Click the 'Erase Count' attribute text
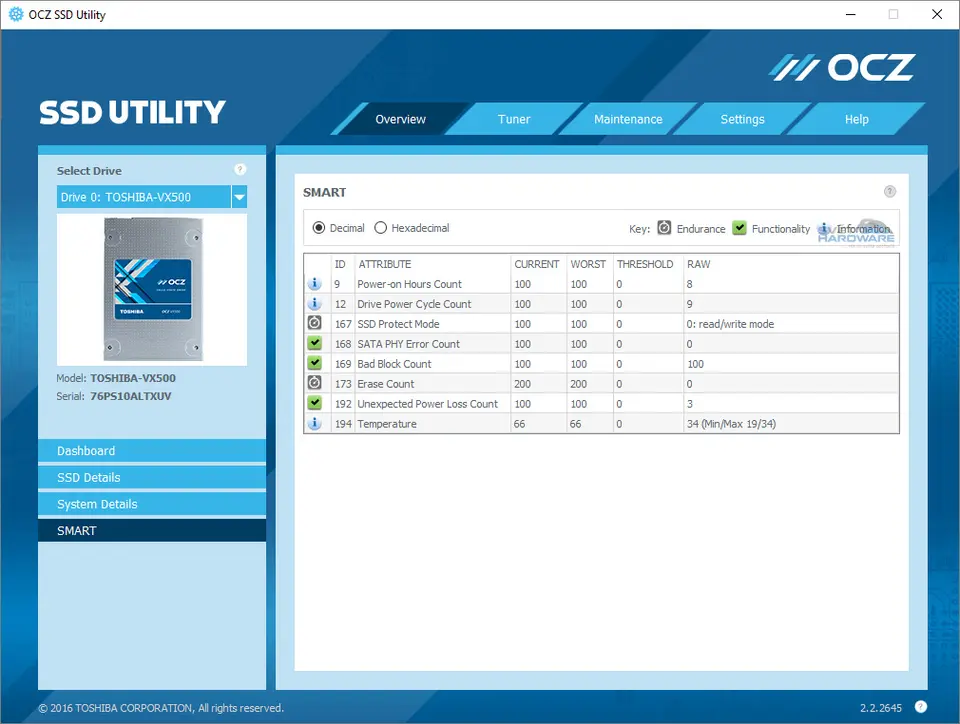 (x=386, y=384)
